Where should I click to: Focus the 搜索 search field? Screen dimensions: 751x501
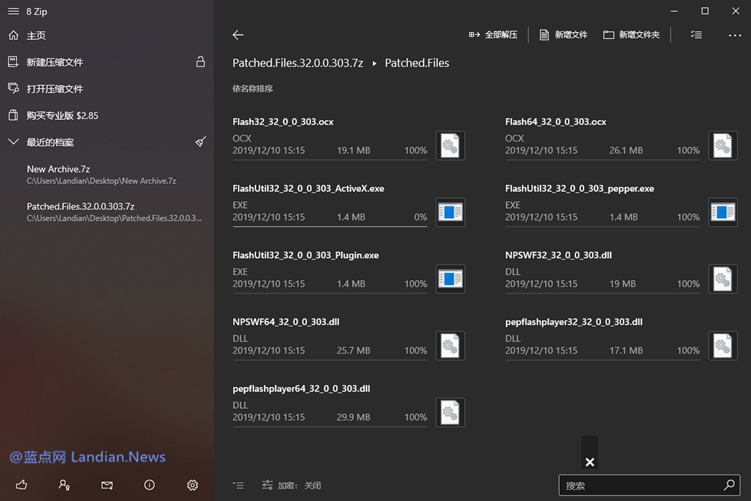coord(649,485)
